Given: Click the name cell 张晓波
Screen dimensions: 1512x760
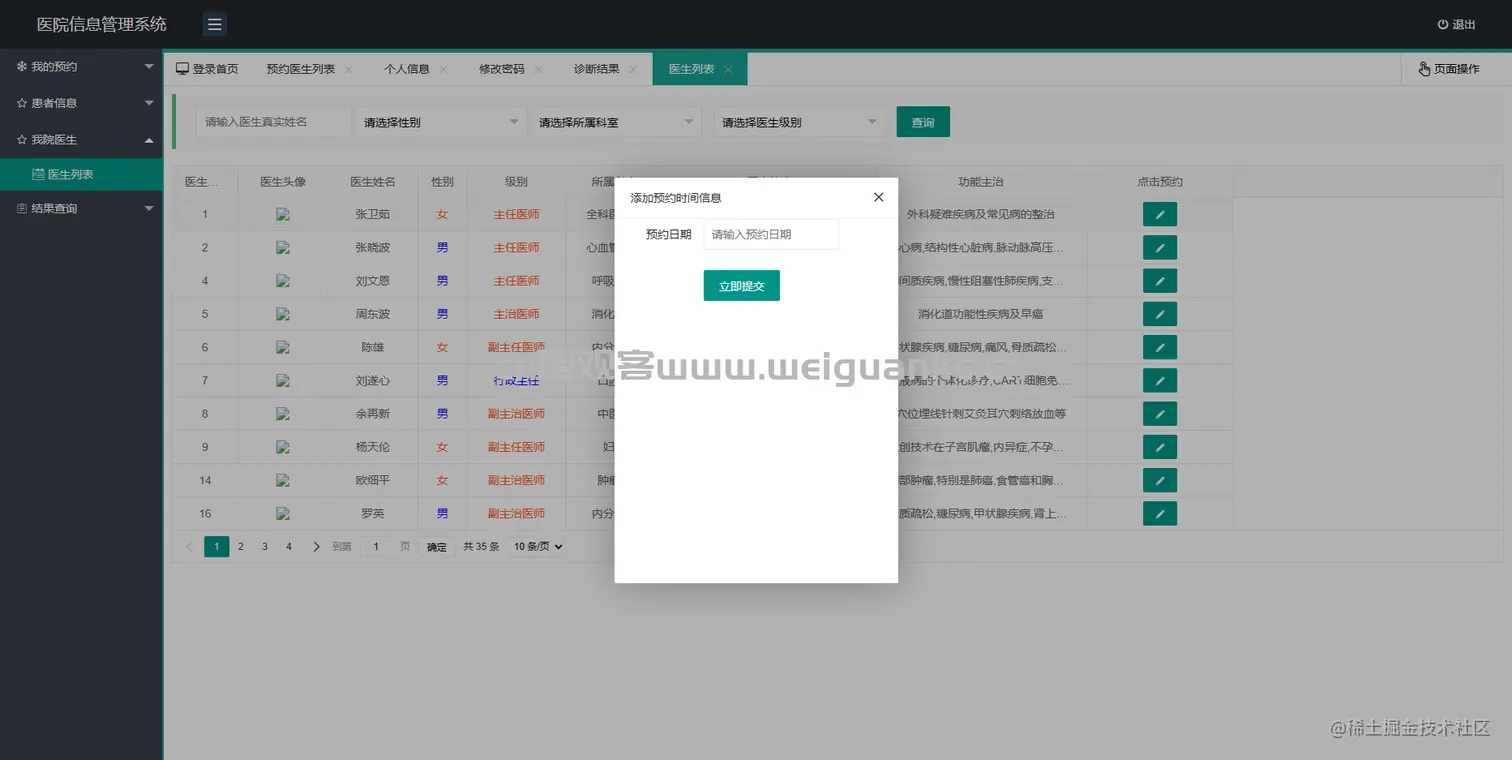Looking at the screenshot, I should [373, 247].
